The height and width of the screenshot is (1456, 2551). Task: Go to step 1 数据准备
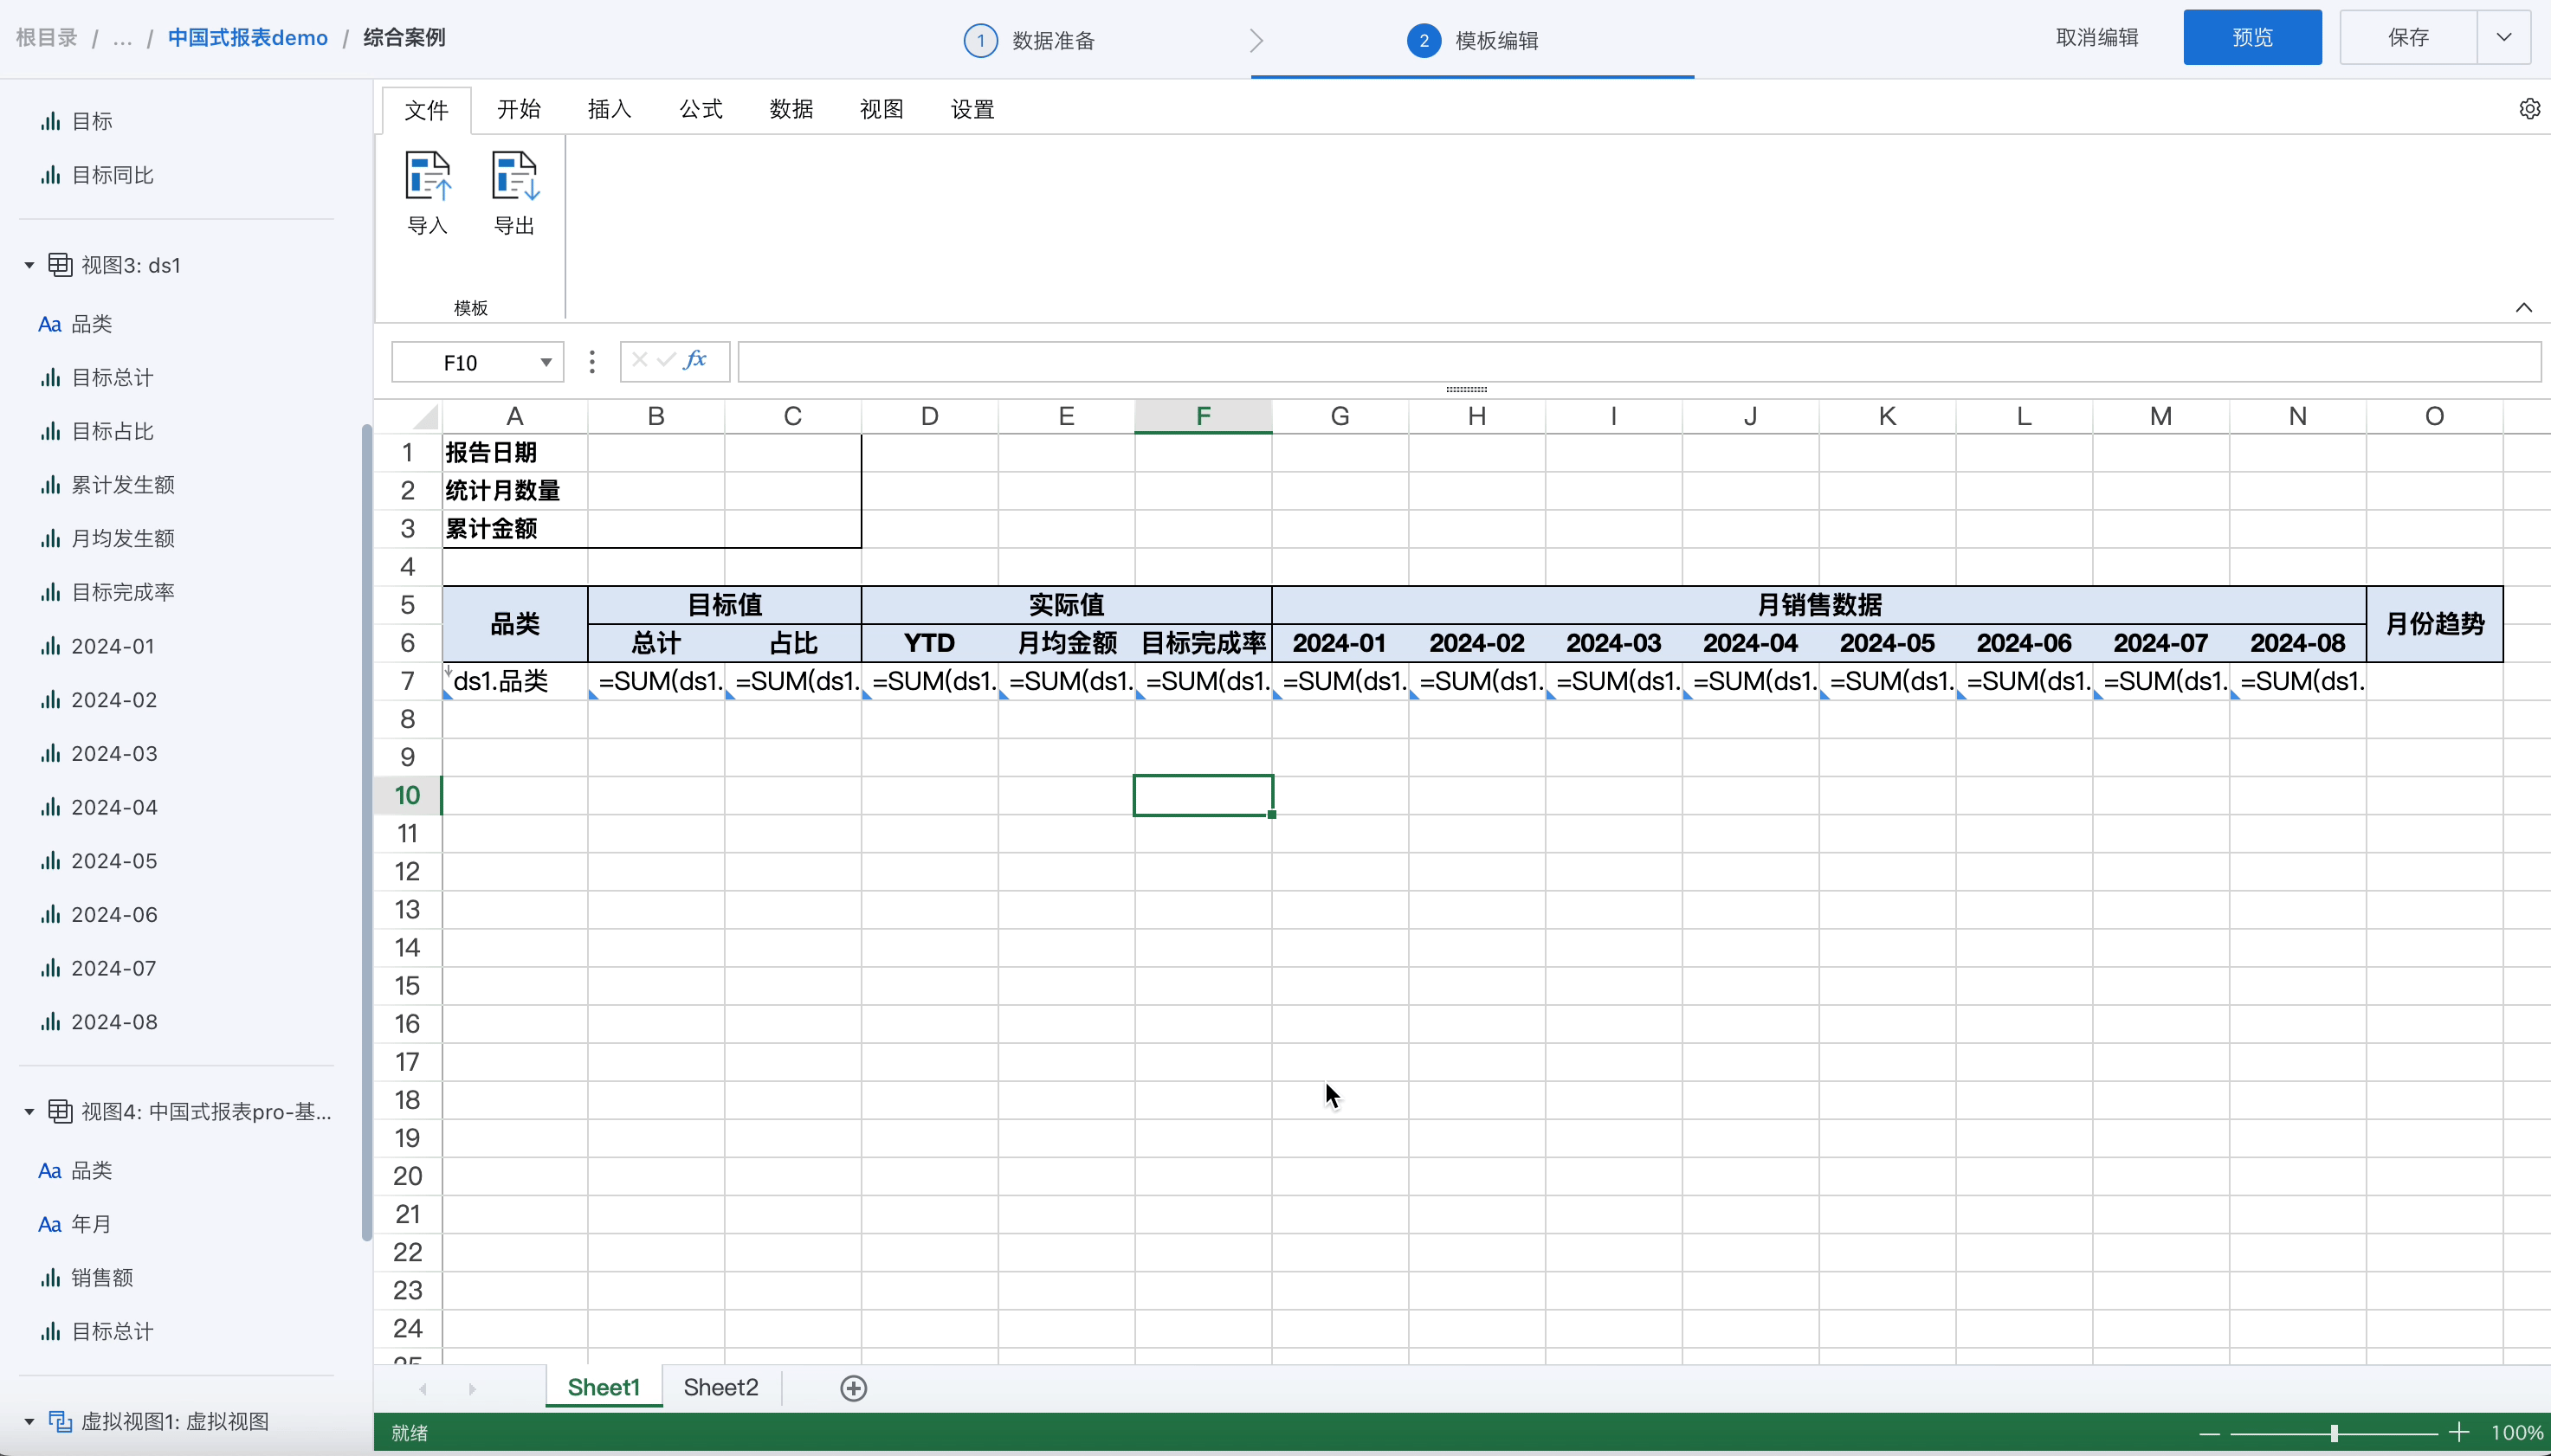coord(1030,40)
